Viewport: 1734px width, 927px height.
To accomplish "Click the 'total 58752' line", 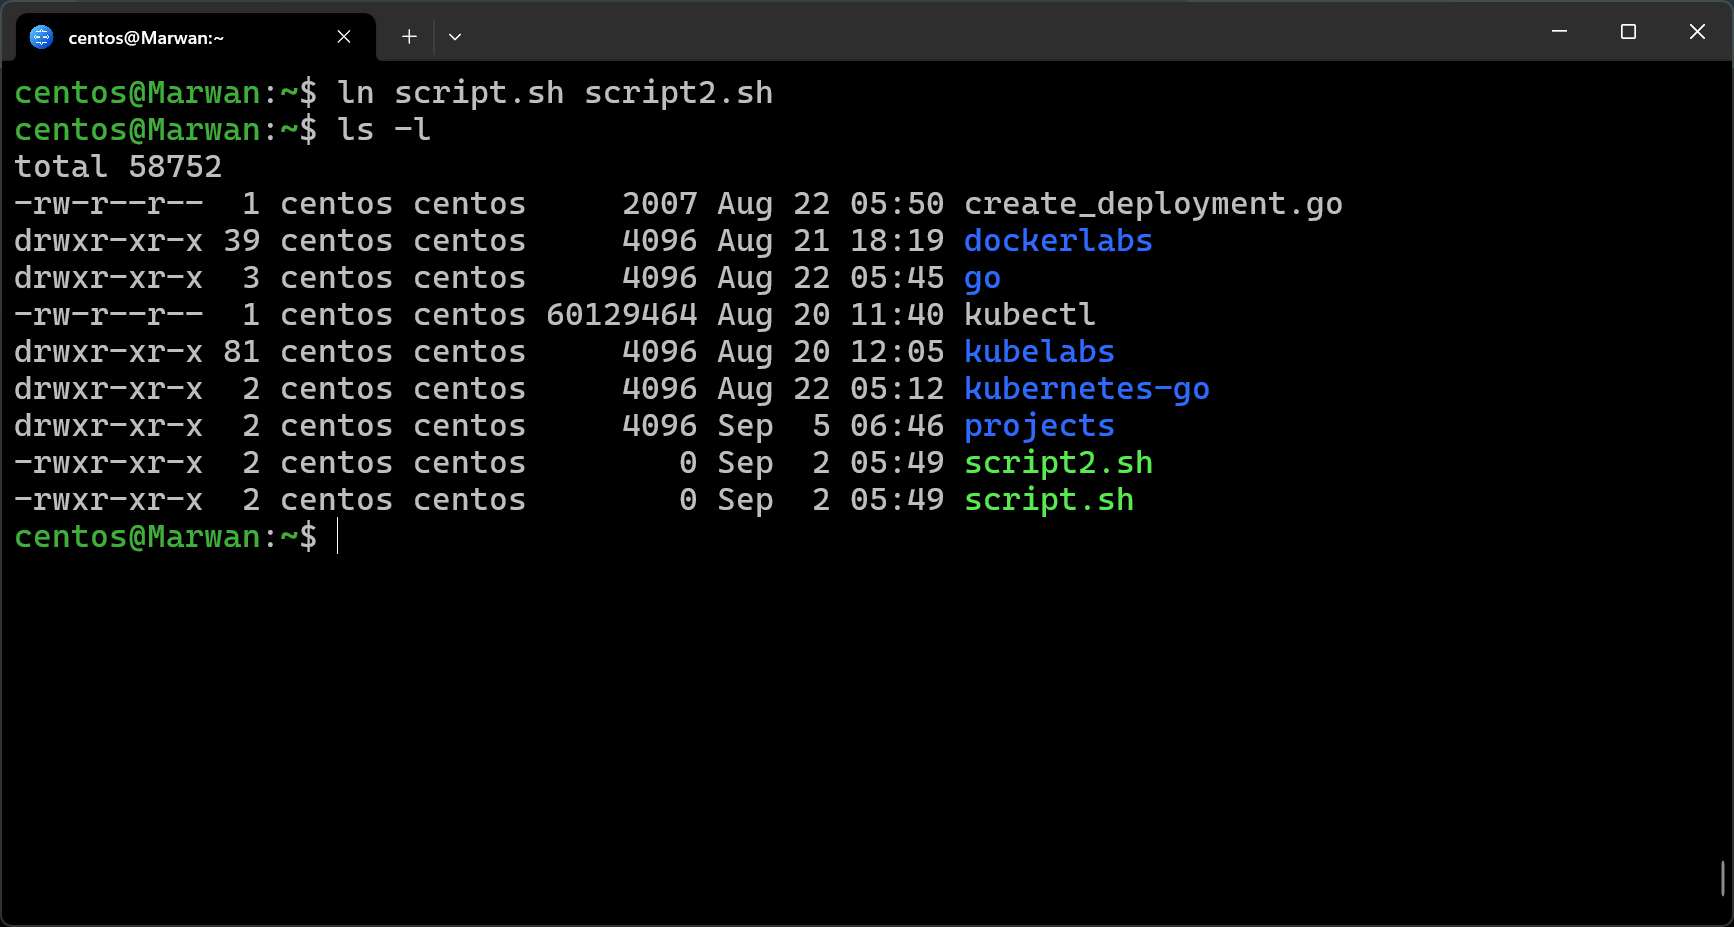I will click(118, 167).
